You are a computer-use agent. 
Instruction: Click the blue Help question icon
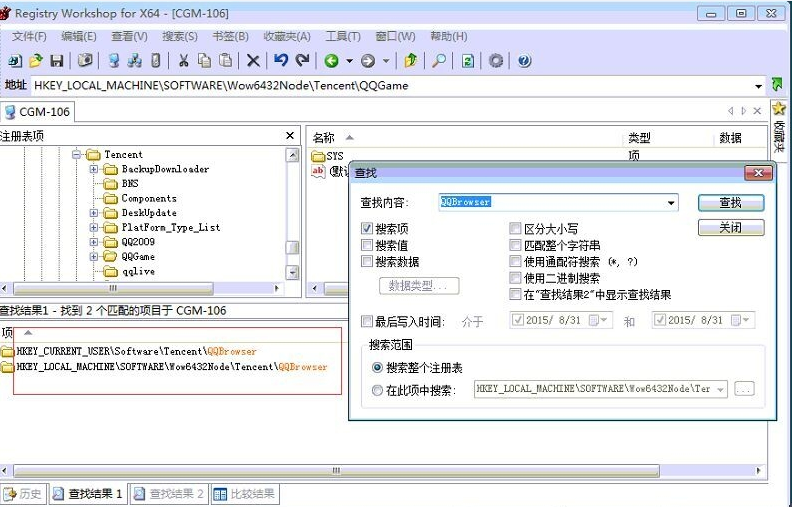523,61
